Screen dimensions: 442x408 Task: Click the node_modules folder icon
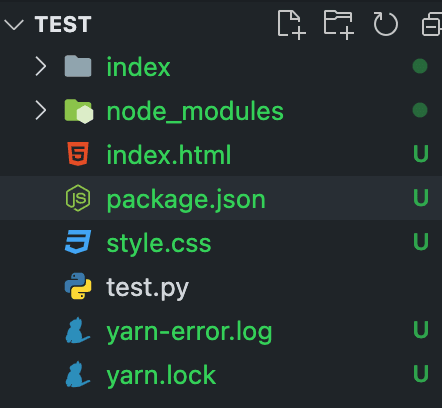[x=79, y=111]
